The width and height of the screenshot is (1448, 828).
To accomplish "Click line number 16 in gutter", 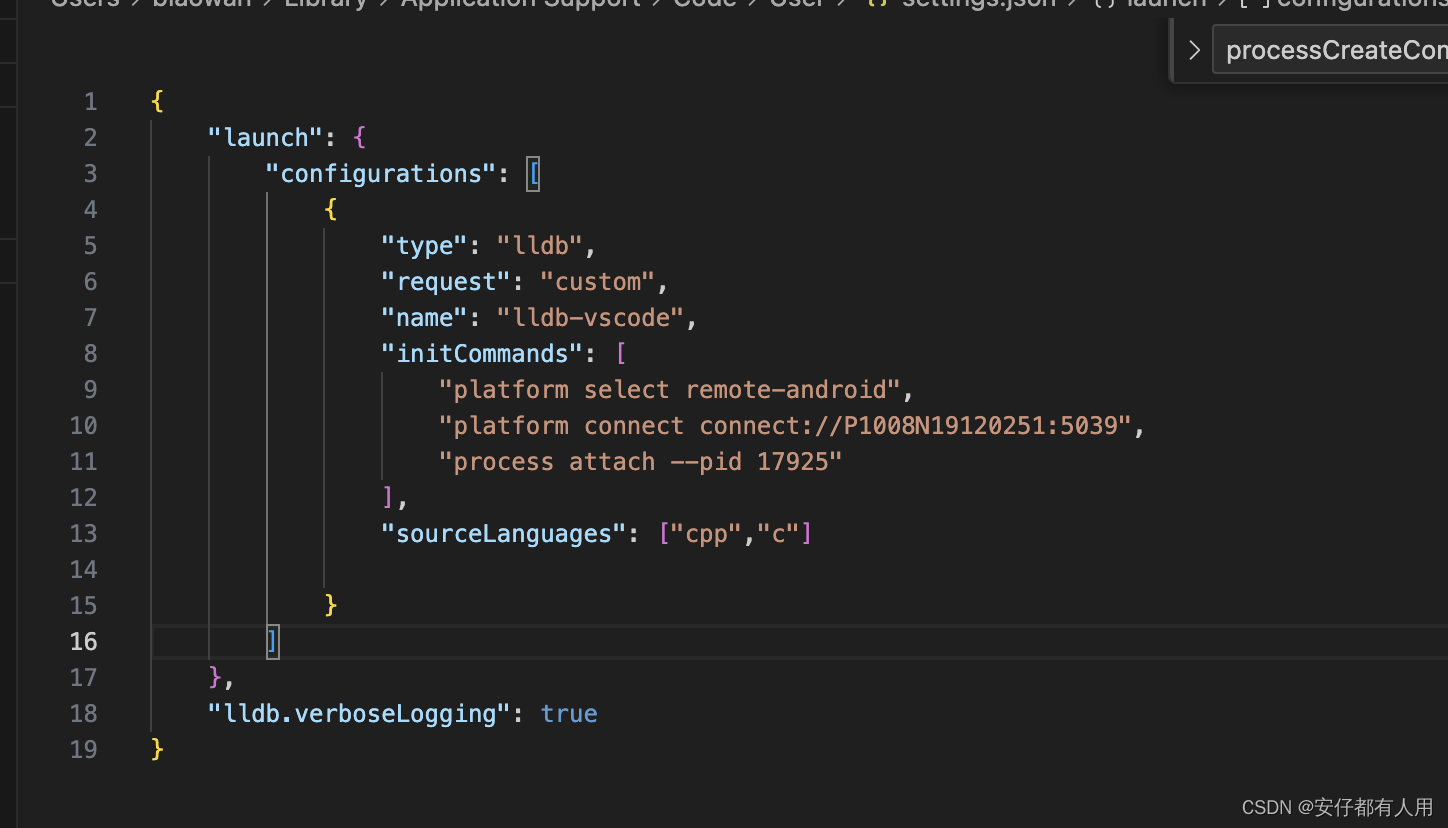I will tap(84, 642).
